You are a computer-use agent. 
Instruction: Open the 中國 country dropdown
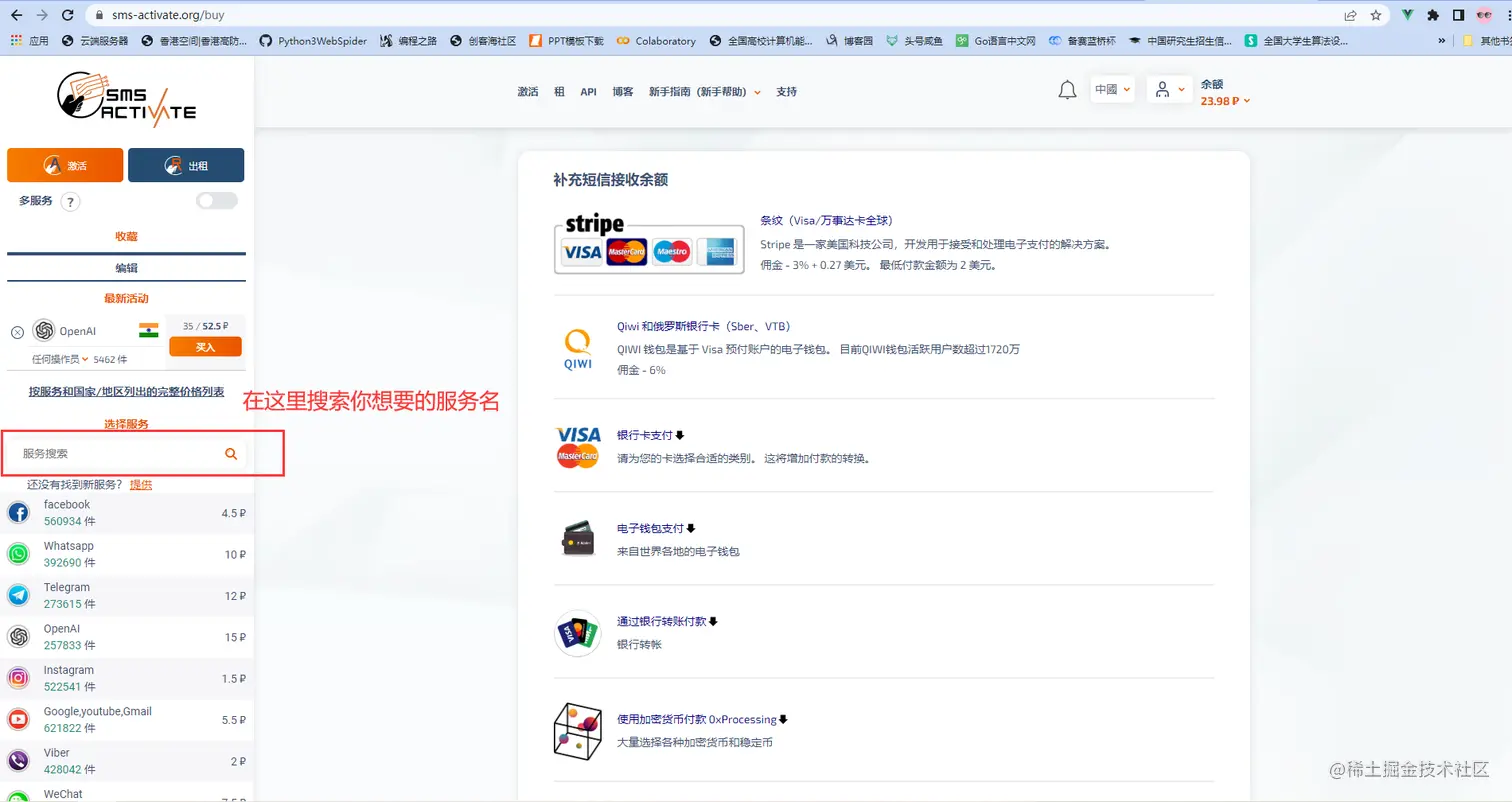click(1112, 89)
